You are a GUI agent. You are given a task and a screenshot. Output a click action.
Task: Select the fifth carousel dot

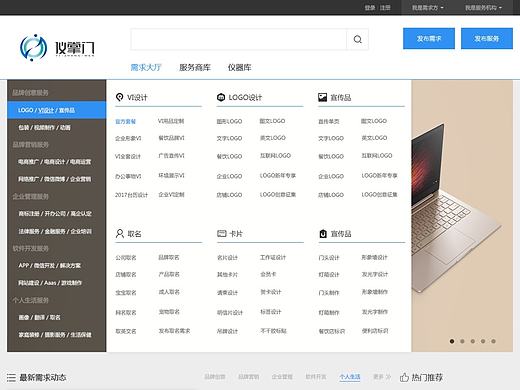click(493, 341)
